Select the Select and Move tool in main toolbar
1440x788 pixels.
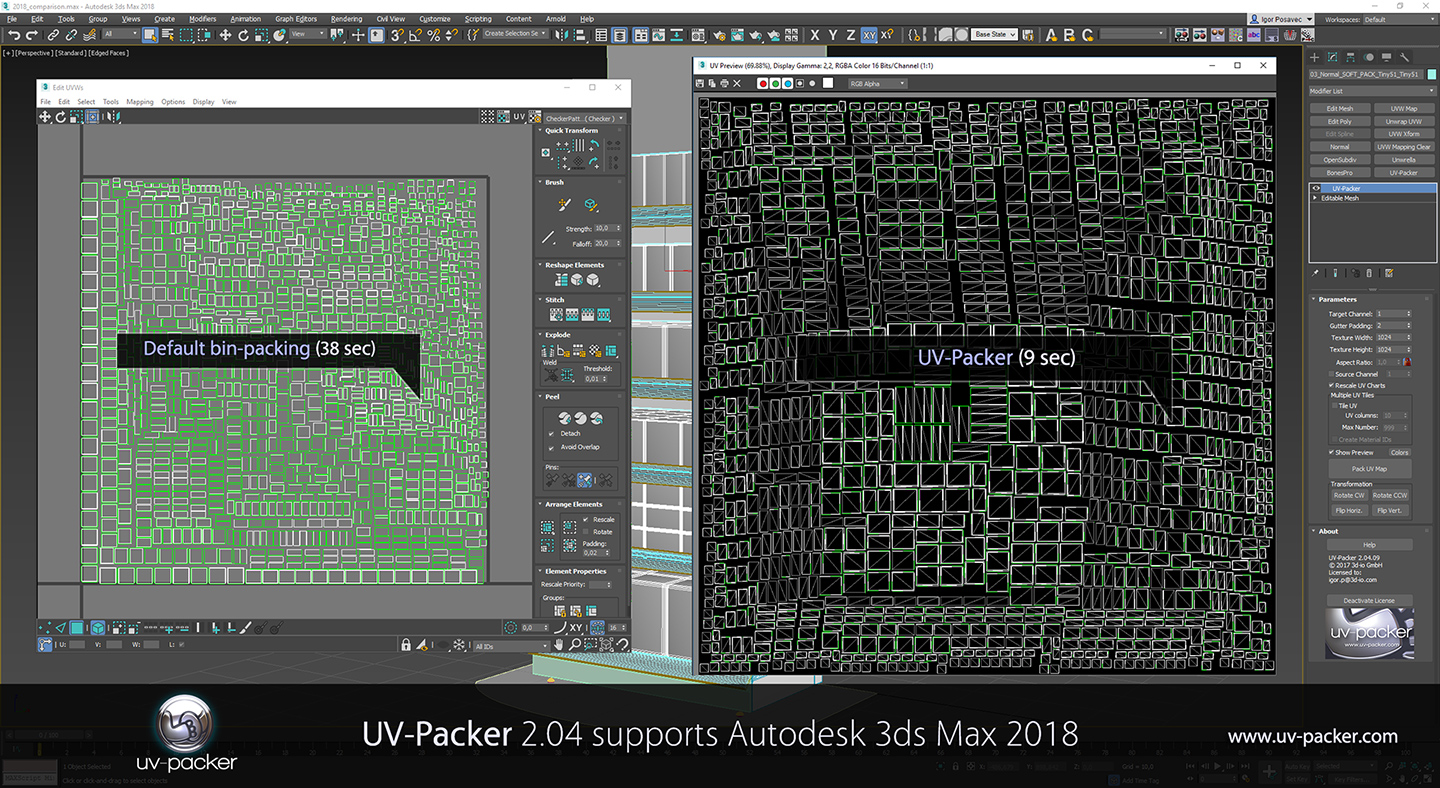tap(226, 35)
